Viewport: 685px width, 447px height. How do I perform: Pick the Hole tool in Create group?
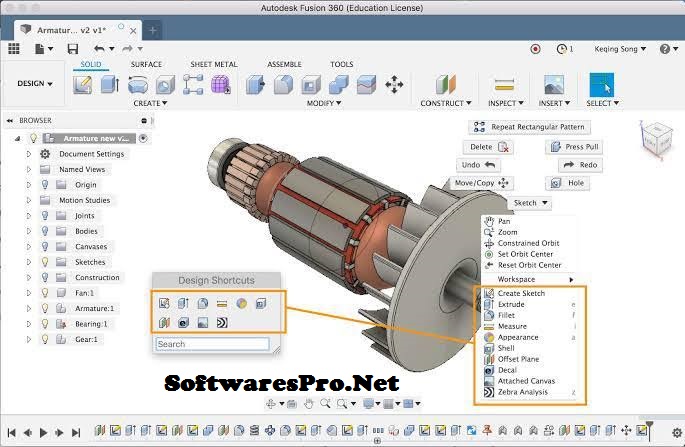[166, 84]
